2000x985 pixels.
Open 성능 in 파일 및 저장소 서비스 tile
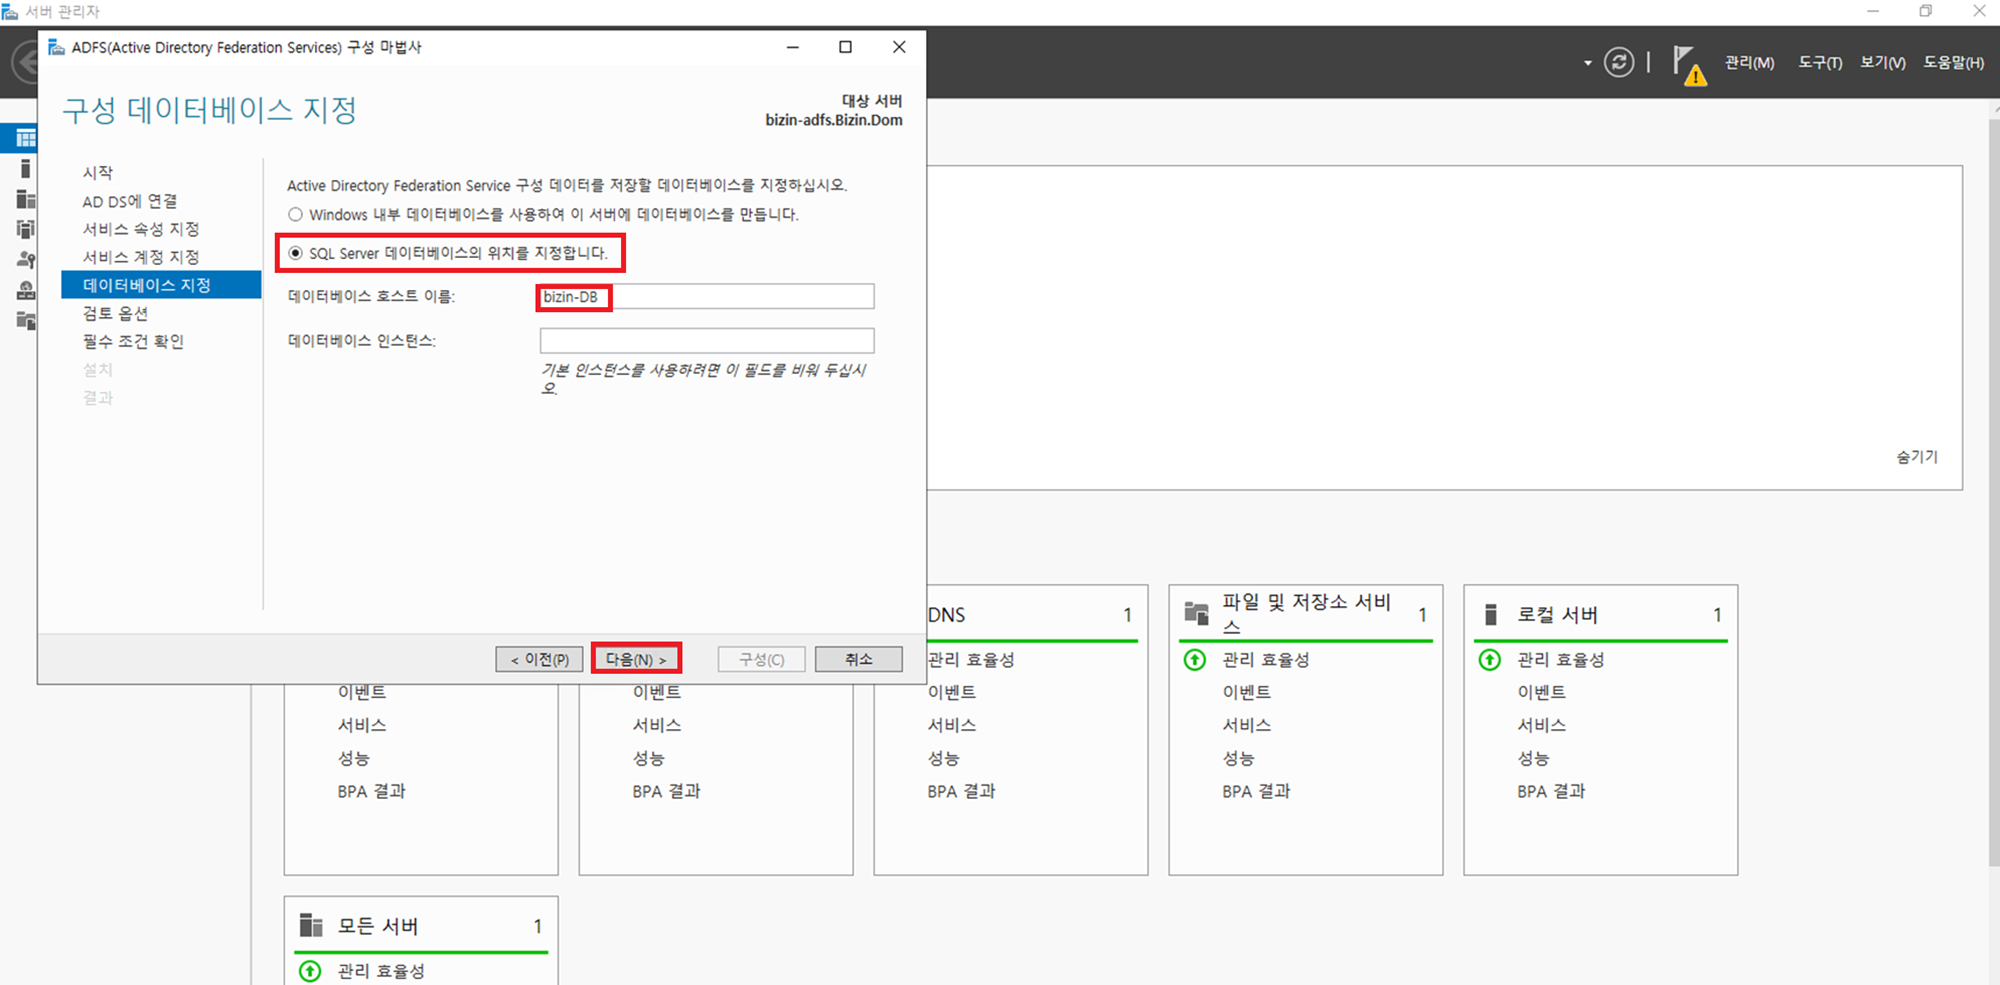click(1238, 758)
